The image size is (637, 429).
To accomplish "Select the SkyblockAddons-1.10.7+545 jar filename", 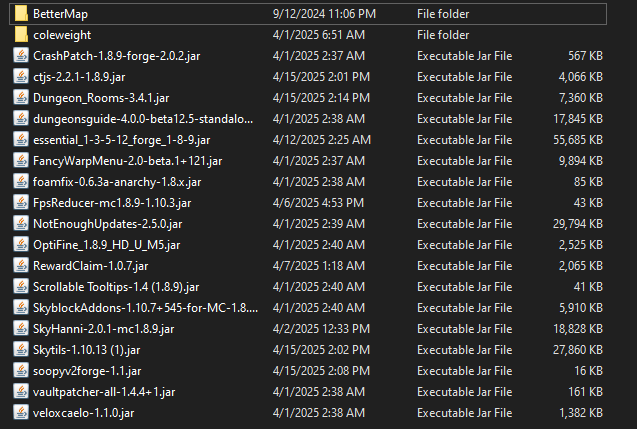I will 145,308.
